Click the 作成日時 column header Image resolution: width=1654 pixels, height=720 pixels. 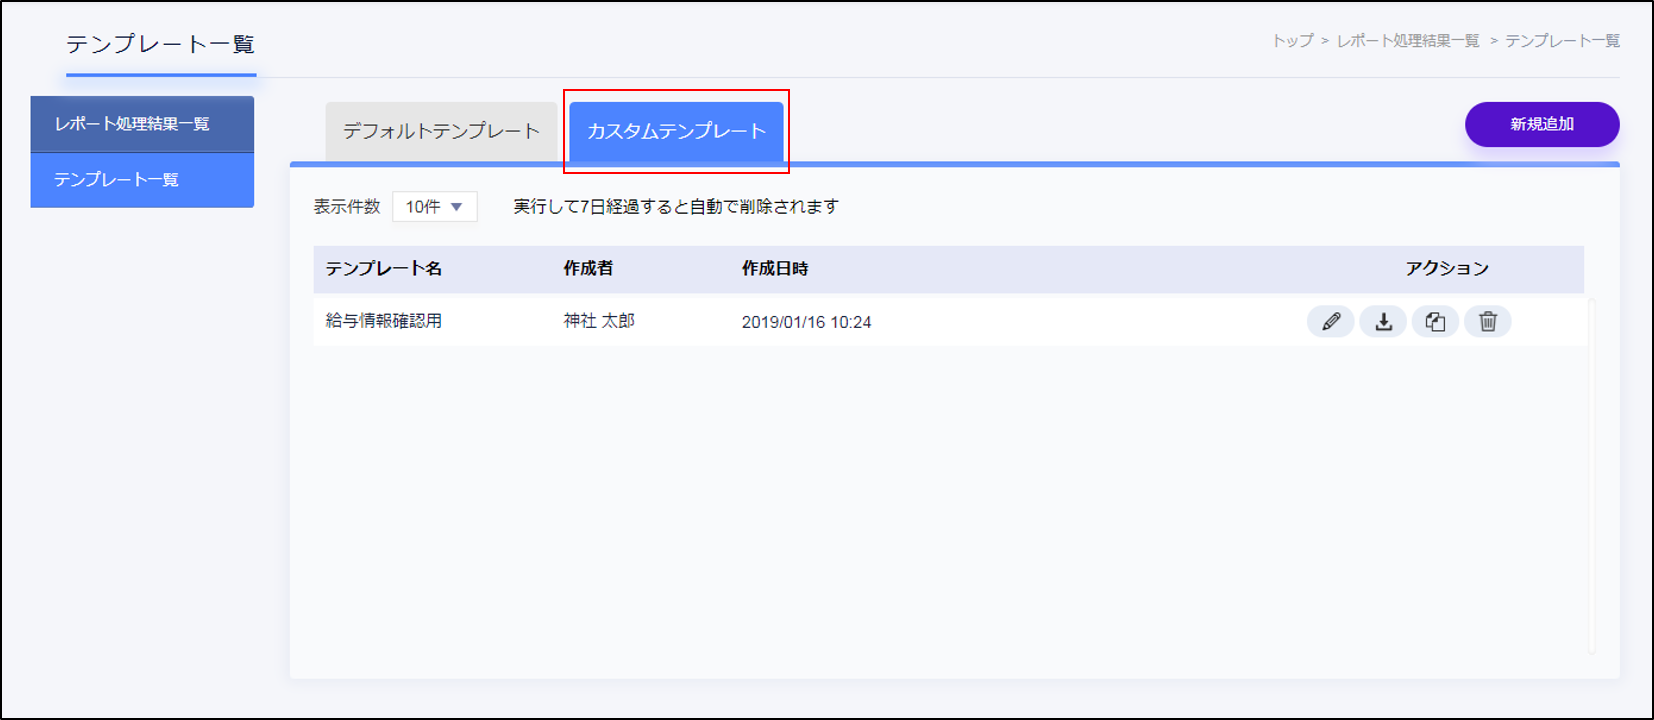coord(775,269)
